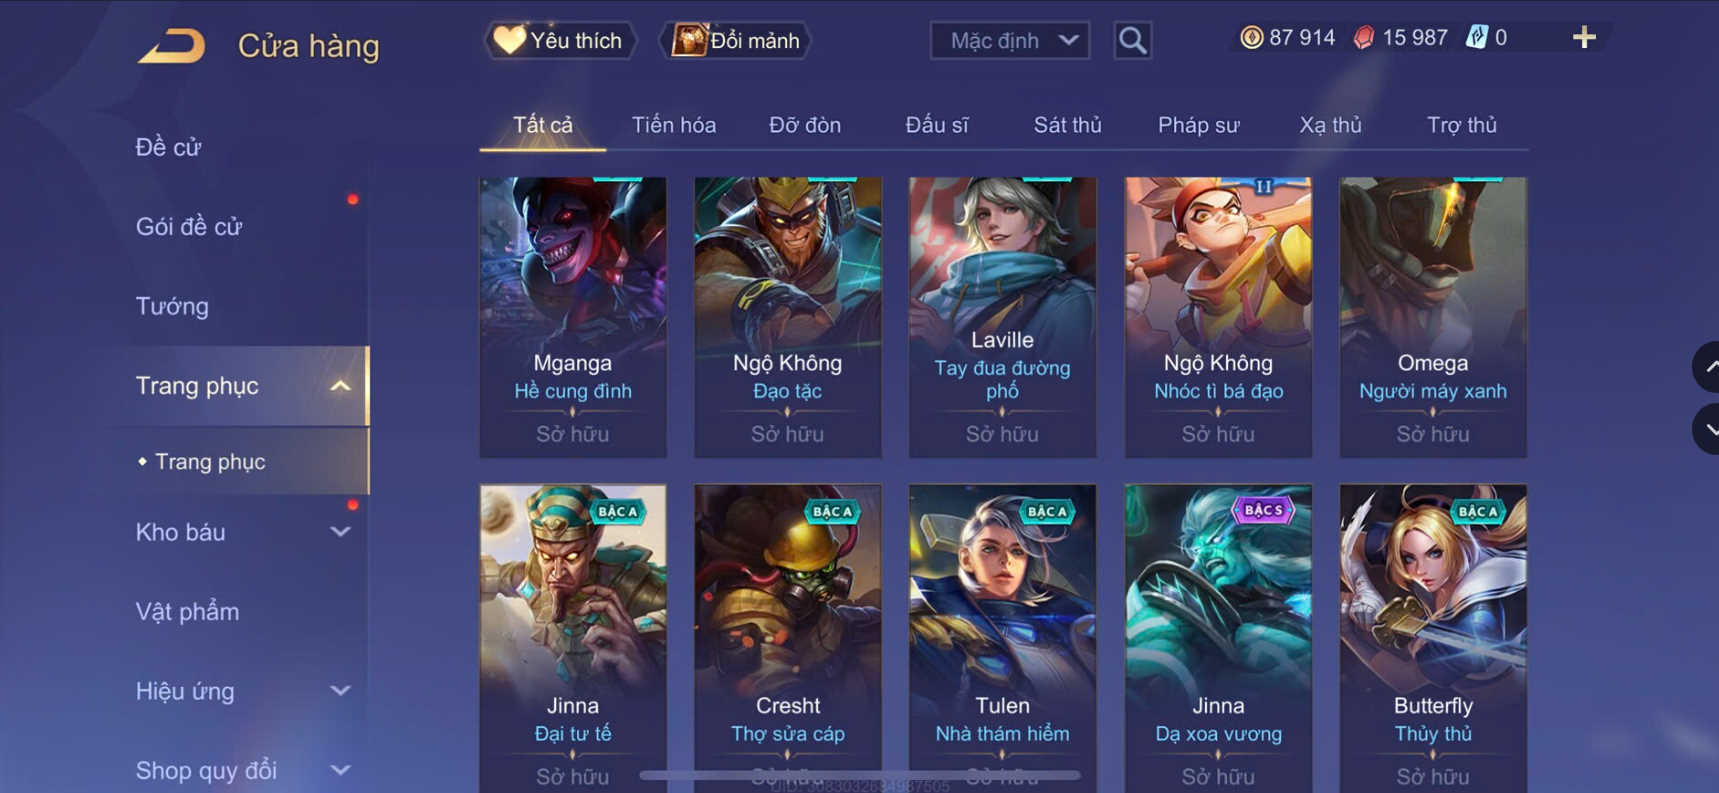Open the search magnifier icon

pyautogui.click(x=1132, y=41)
